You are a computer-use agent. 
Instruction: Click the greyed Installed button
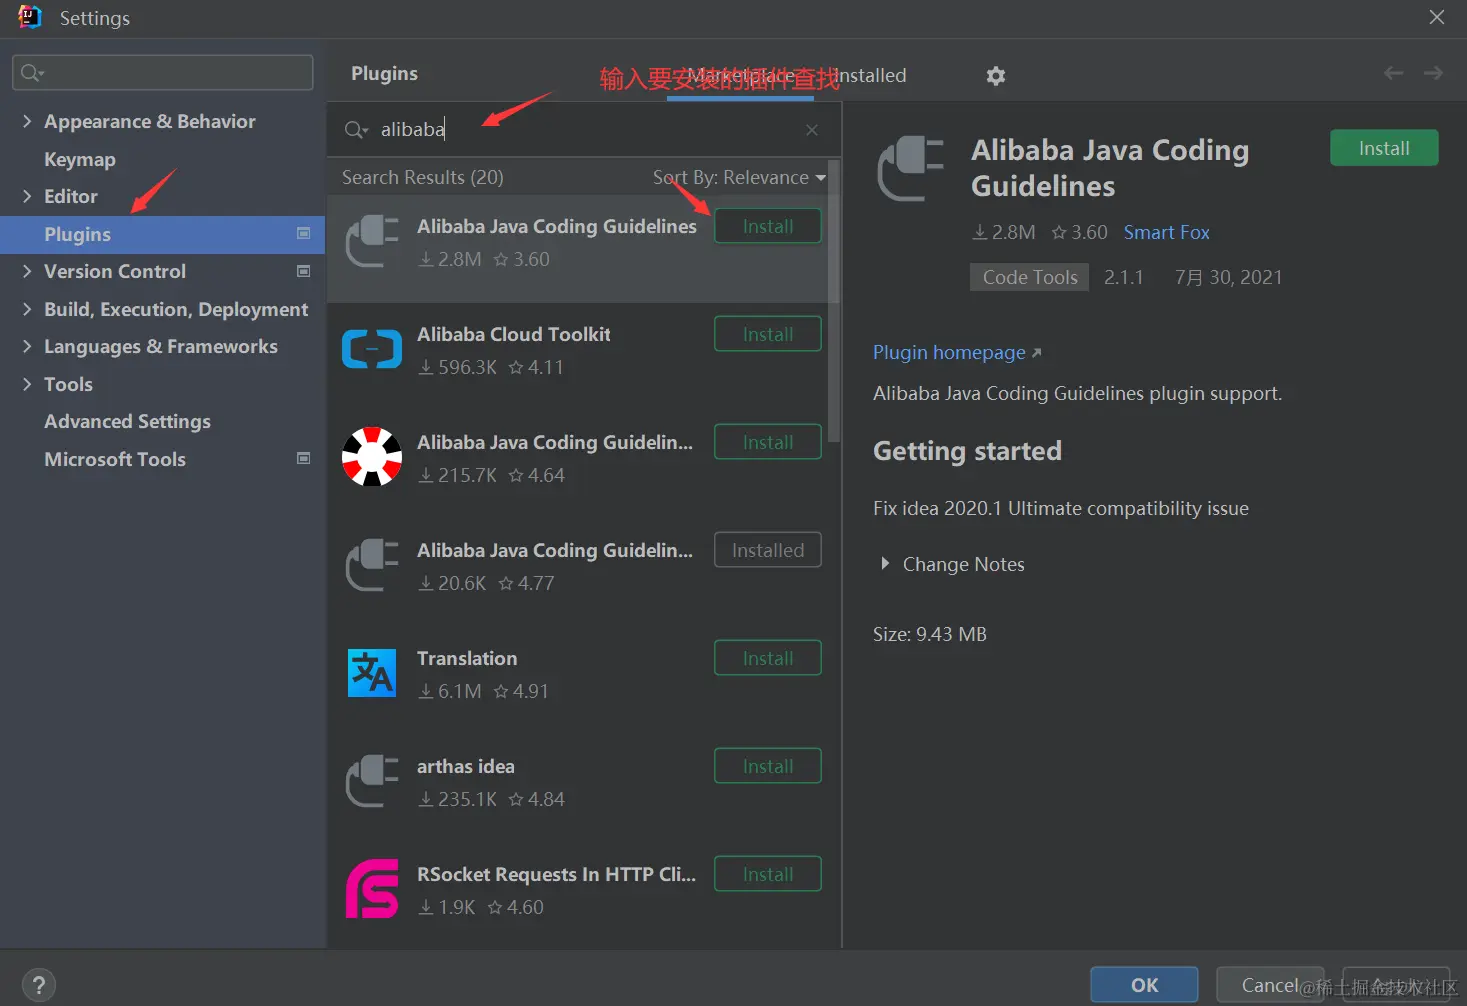tap(768, 550)
